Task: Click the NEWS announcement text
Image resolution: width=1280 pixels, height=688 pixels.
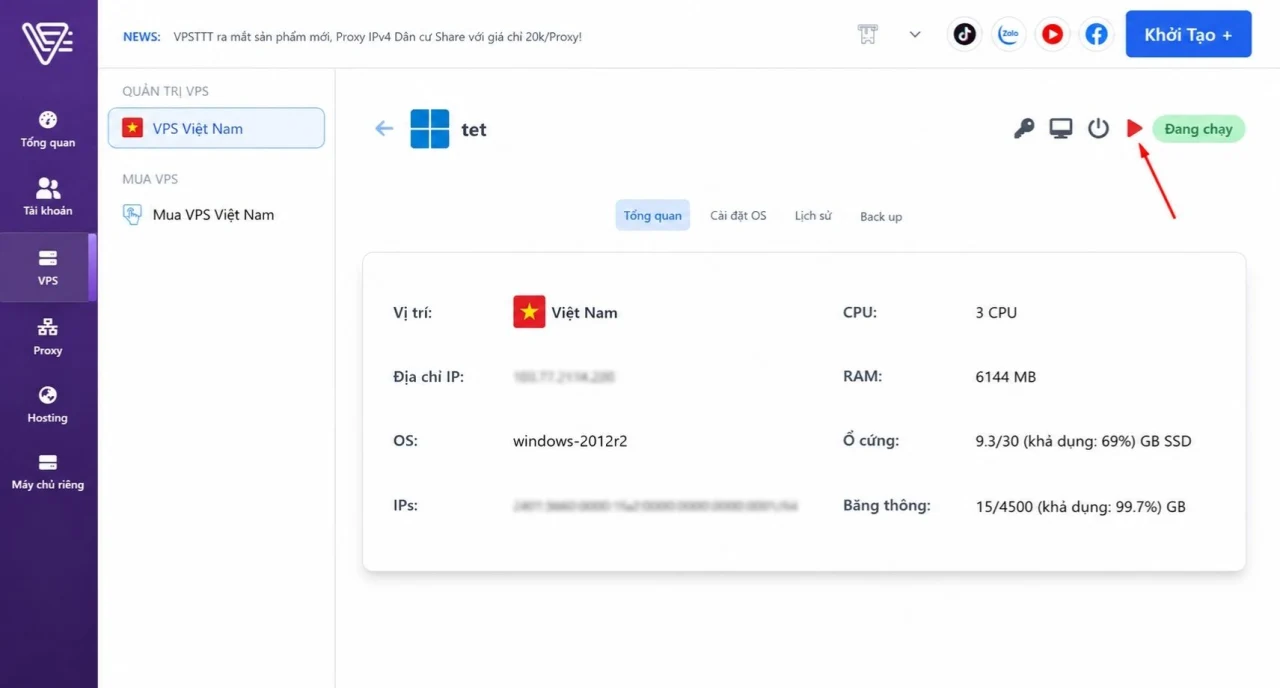Action: (x=377, y=36)
